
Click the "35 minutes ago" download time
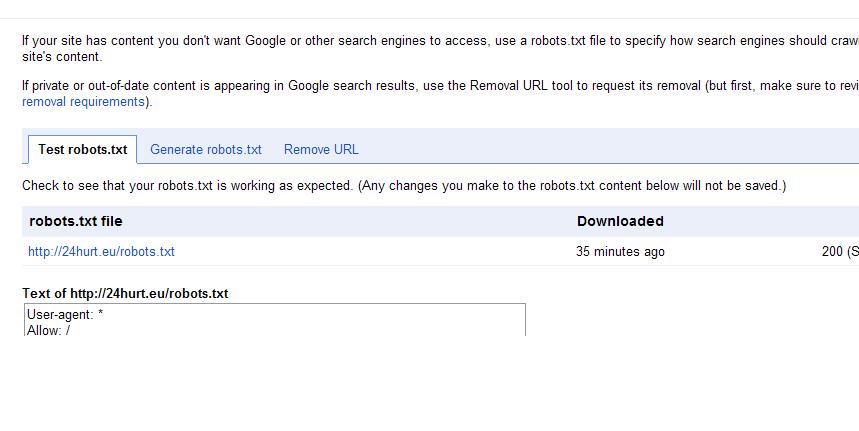pos(620,252)
